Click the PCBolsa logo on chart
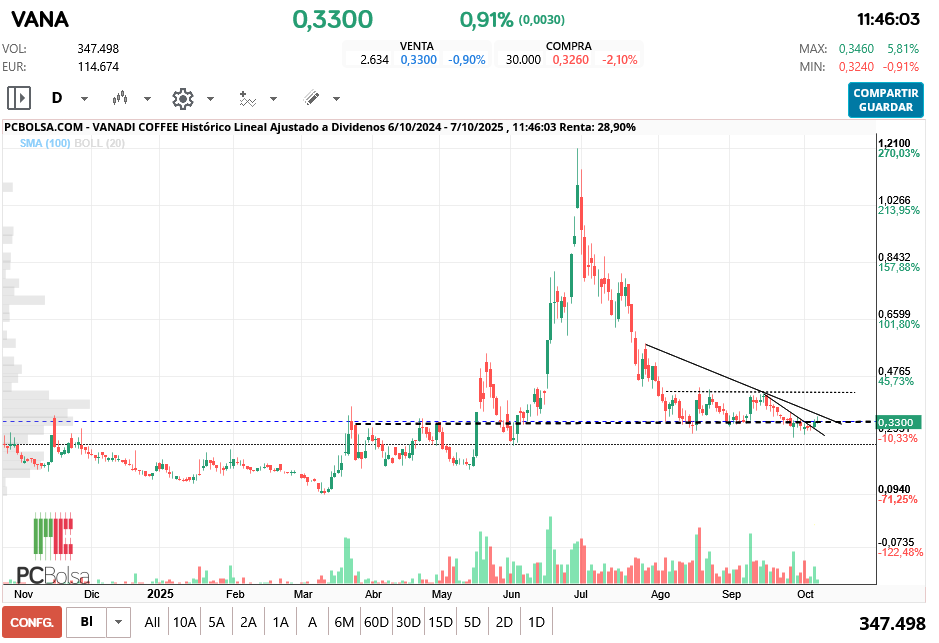939x643 pixels. pyautogui.click(x=53, y=550)
